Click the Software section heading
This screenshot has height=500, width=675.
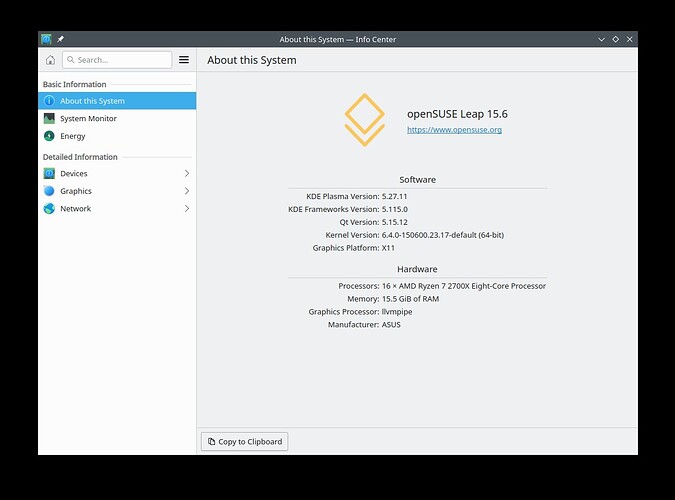[x=418, y=180]
